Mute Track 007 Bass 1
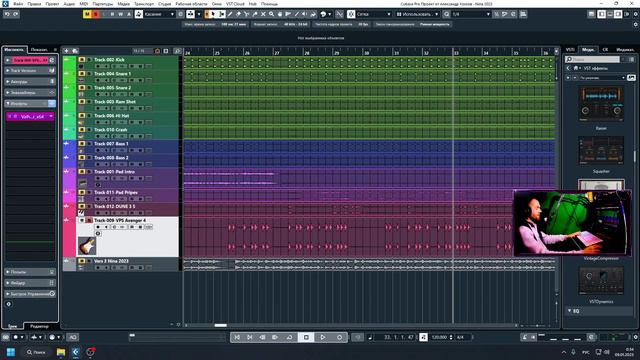Image resolution: width=640 pixels, height=360 pixels. click(82, 144)
